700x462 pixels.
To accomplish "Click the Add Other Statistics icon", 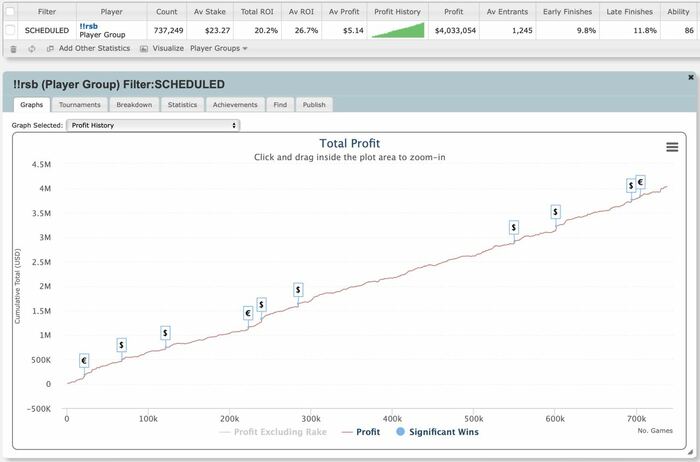I will pos(50,48).
